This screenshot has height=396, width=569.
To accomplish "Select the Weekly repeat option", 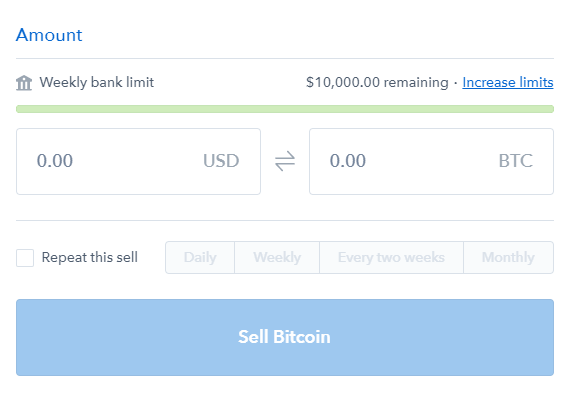I will pos(277,257).
